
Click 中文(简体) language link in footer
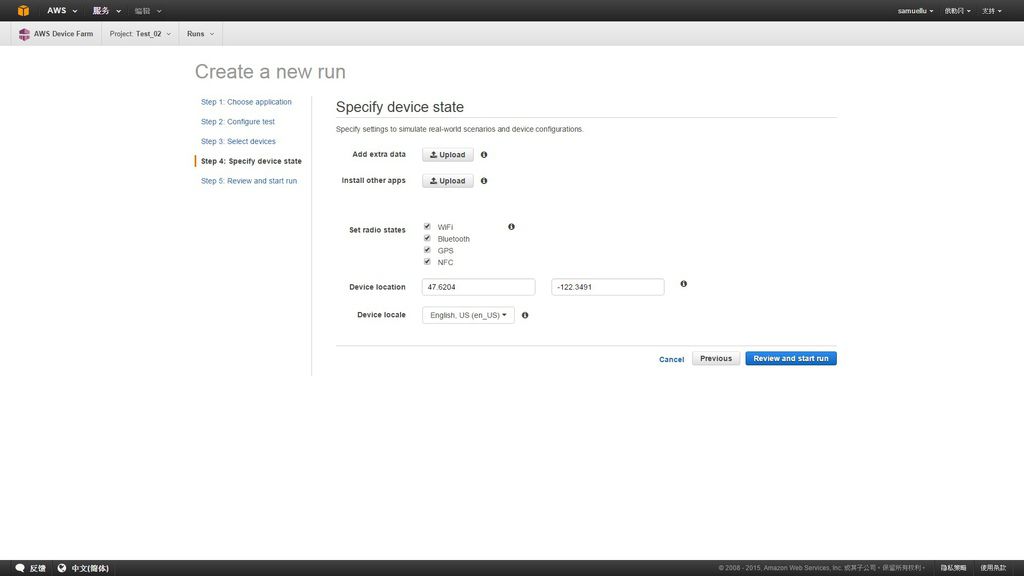click(90, 568)
